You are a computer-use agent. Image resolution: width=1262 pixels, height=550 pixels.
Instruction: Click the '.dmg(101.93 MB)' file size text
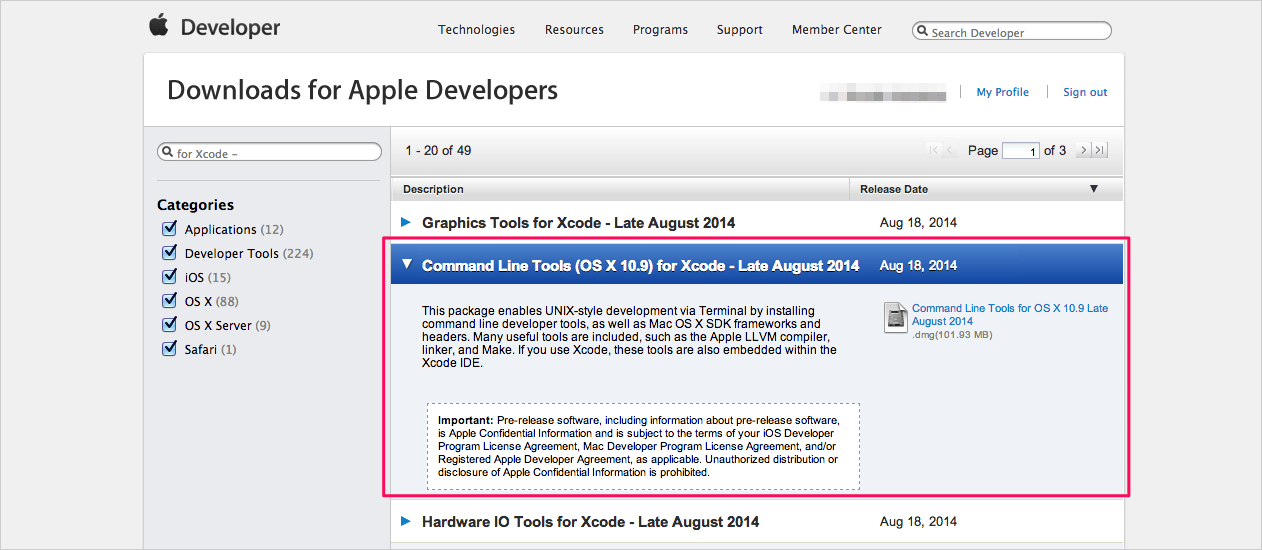952,335
